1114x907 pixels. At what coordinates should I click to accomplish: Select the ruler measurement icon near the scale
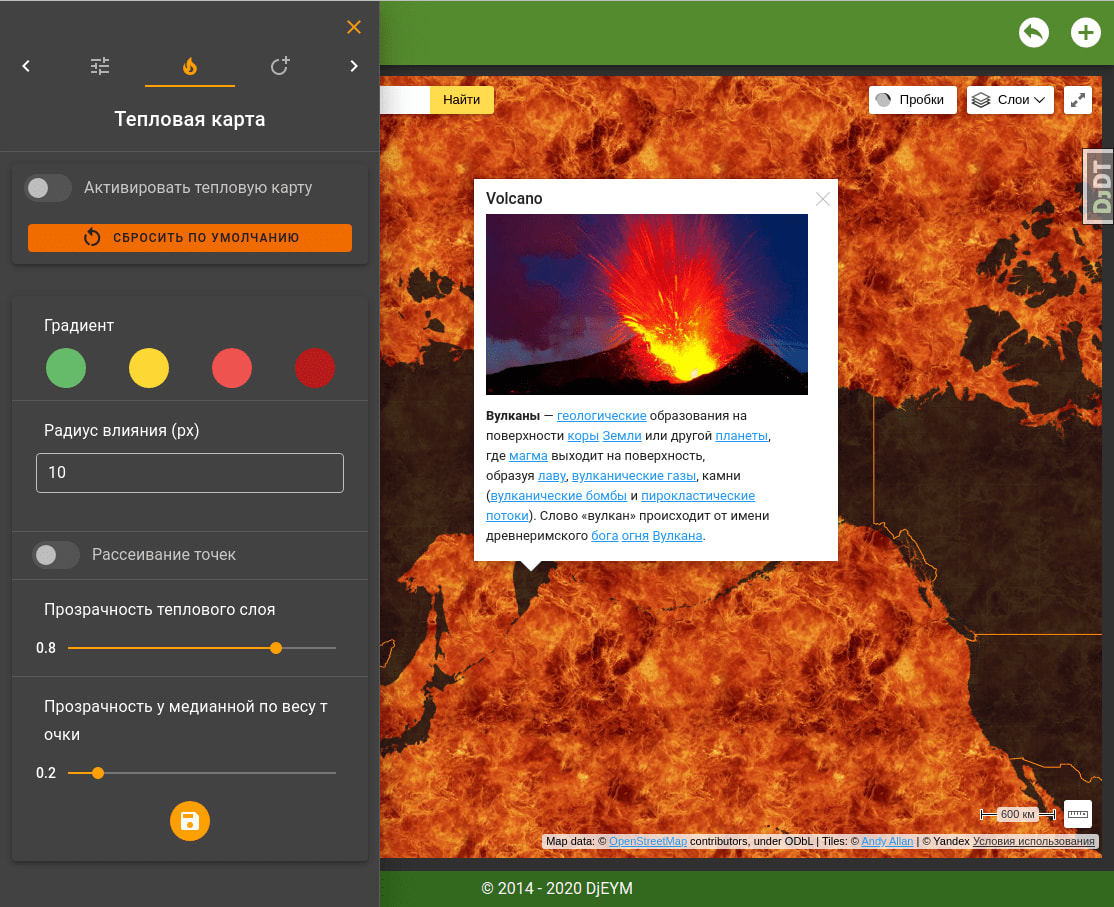[x=1077, y=814]
